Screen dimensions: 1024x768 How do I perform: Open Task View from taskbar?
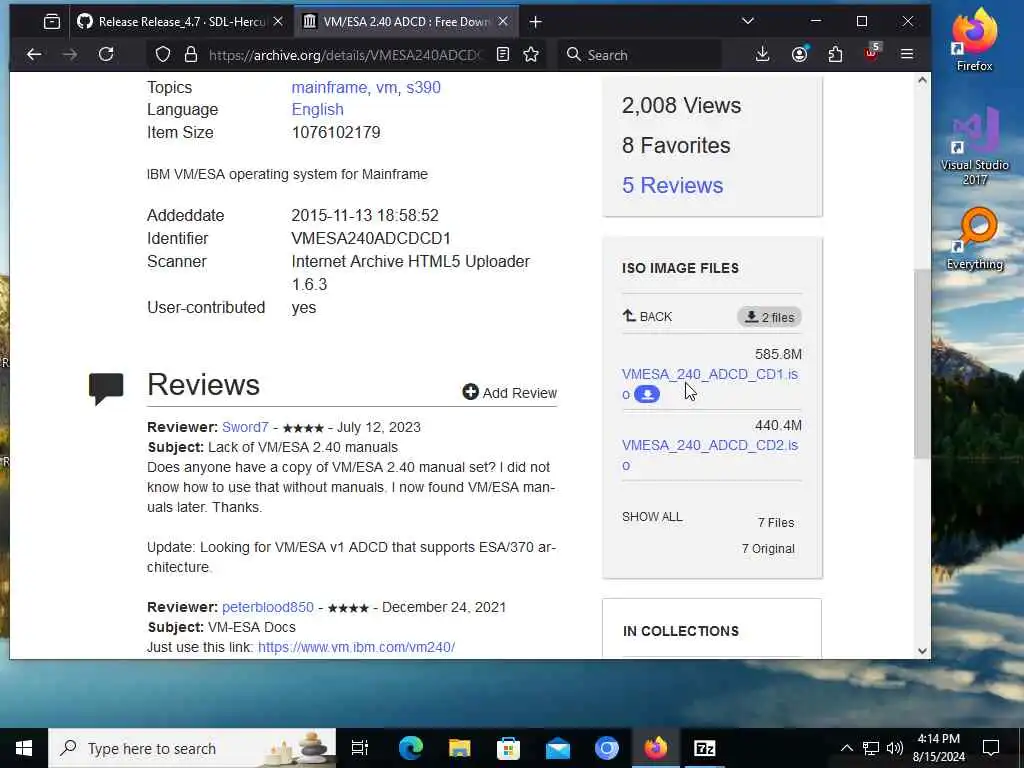point(360,748)
